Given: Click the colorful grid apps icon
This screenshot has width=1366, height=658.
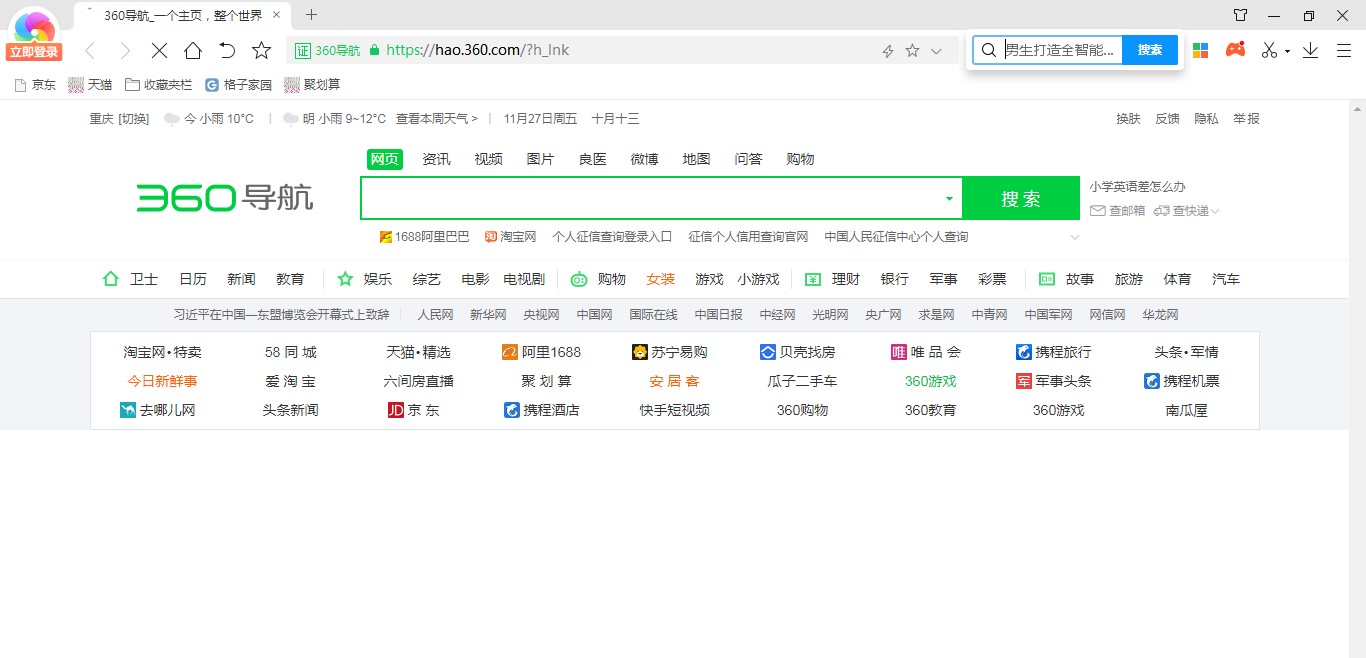Looking at the screenshot, I should [x=1201, y=50].
